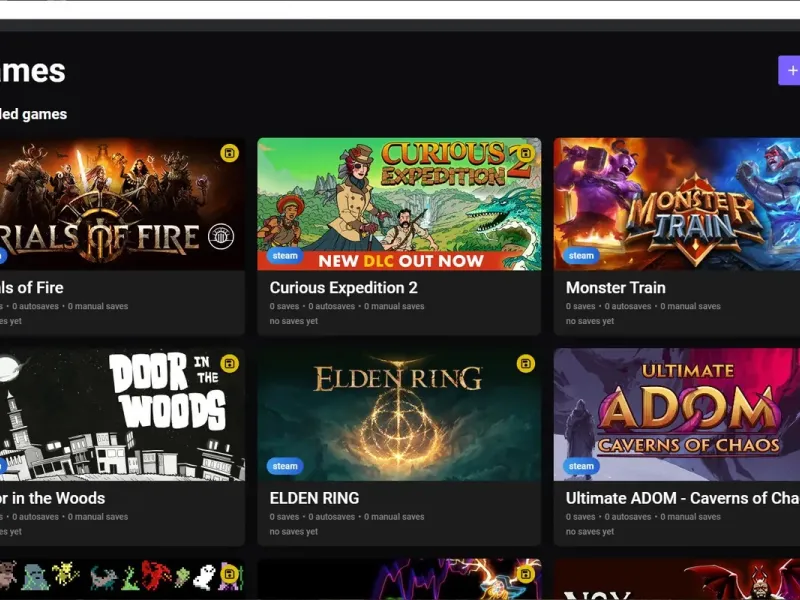Image resolution: width=800 pixels, height=600 pixels.
Task: Click 'no saves yet' under Curious Expedition 2
Action: (x=293, y=321)
